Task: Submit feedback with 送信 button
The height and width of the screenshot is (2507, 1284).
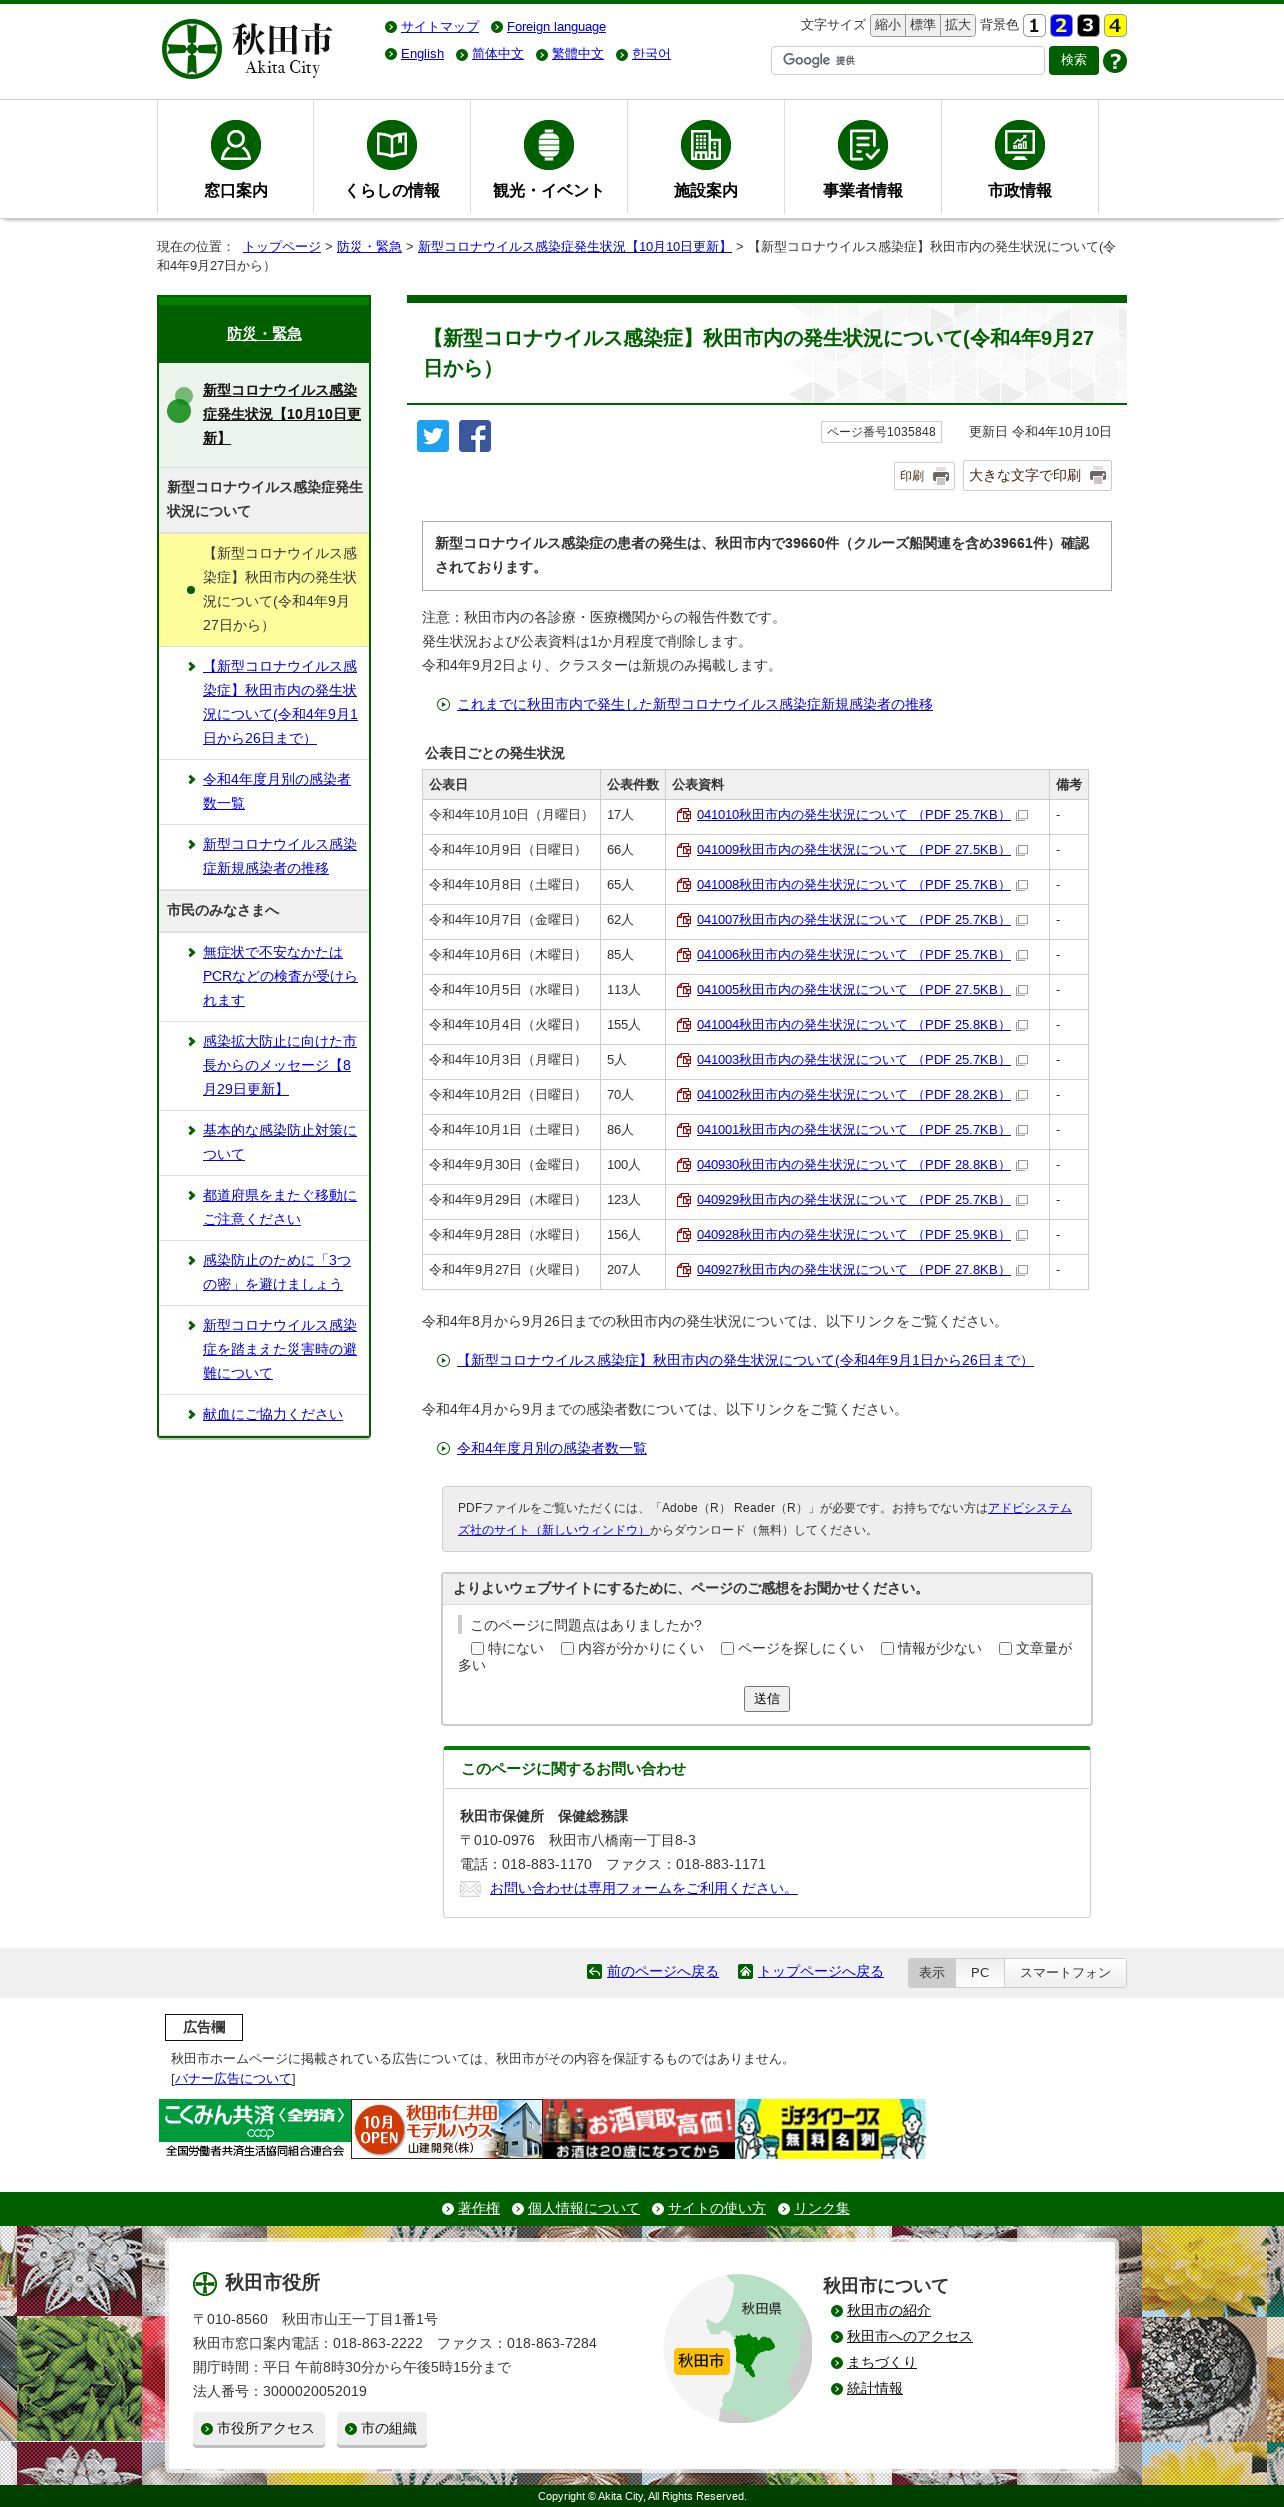Action: (x=767, y=1699)
